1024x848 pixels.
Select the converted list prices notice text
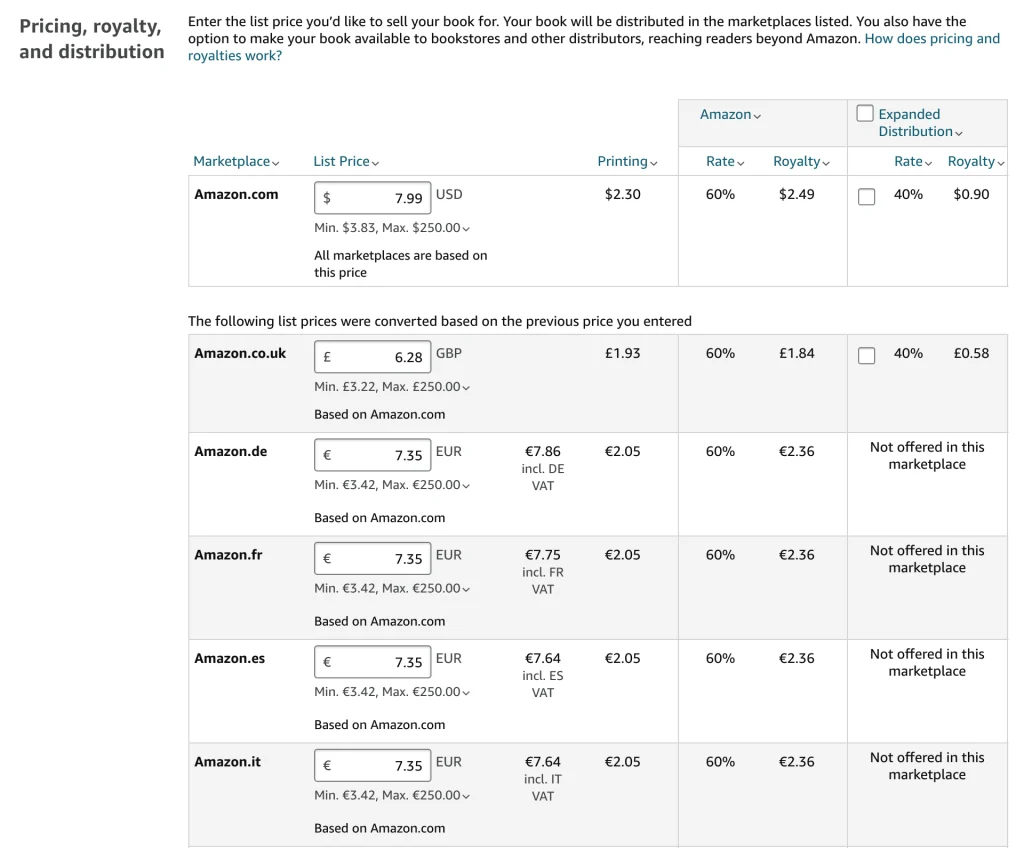tap(440, 321)
